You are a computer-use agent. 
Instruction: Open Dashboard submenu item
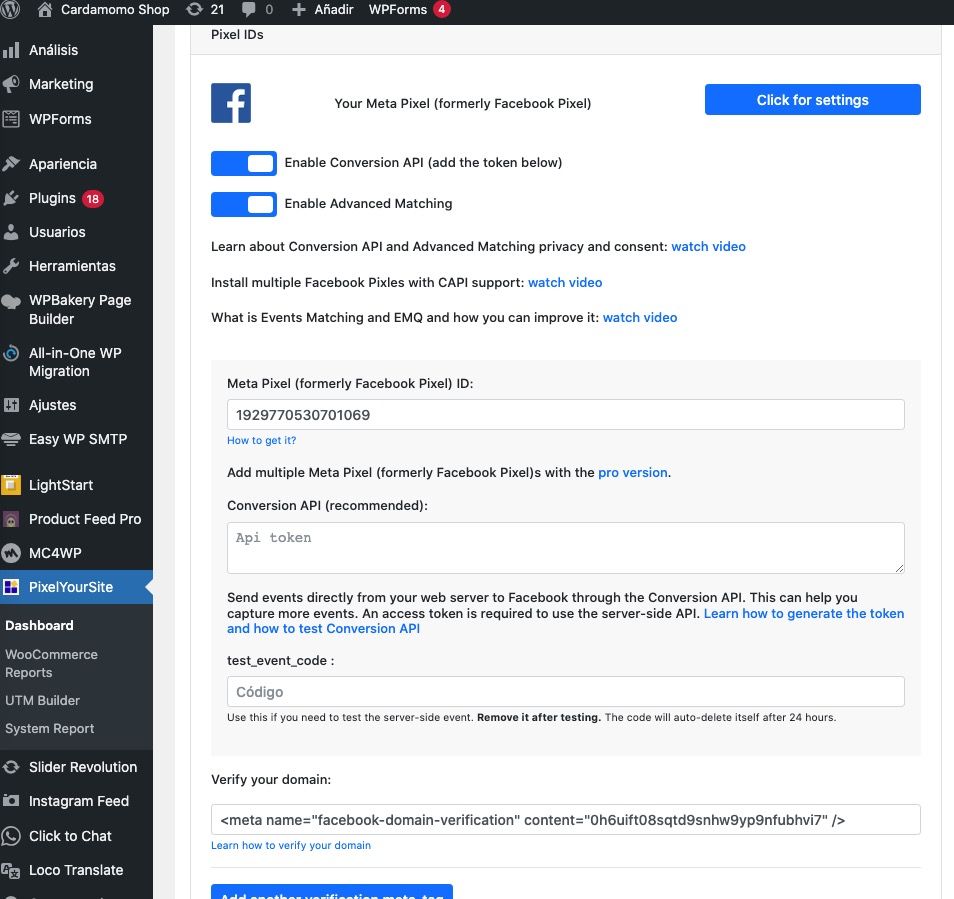click(39, 625)
